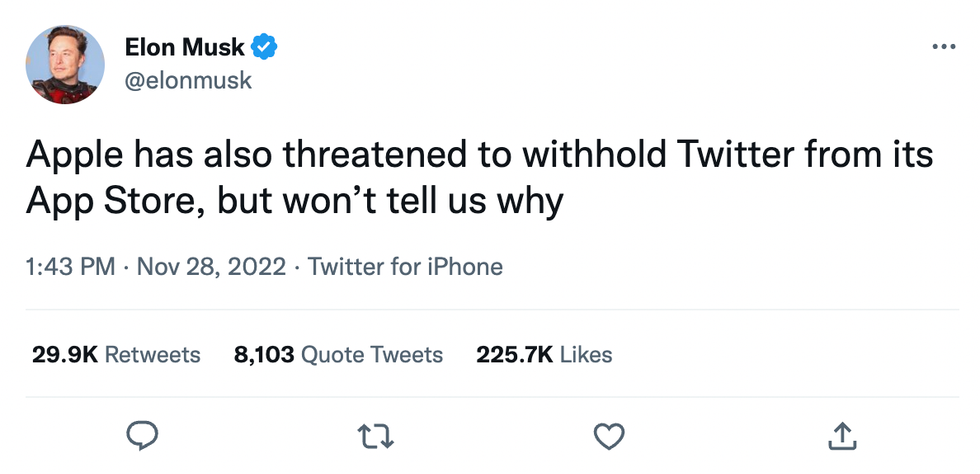Image resolution: width=980 pixels, height=474 pixels.
Task: Open Elon Musk's profile picture
Action: tap(66, 63)
